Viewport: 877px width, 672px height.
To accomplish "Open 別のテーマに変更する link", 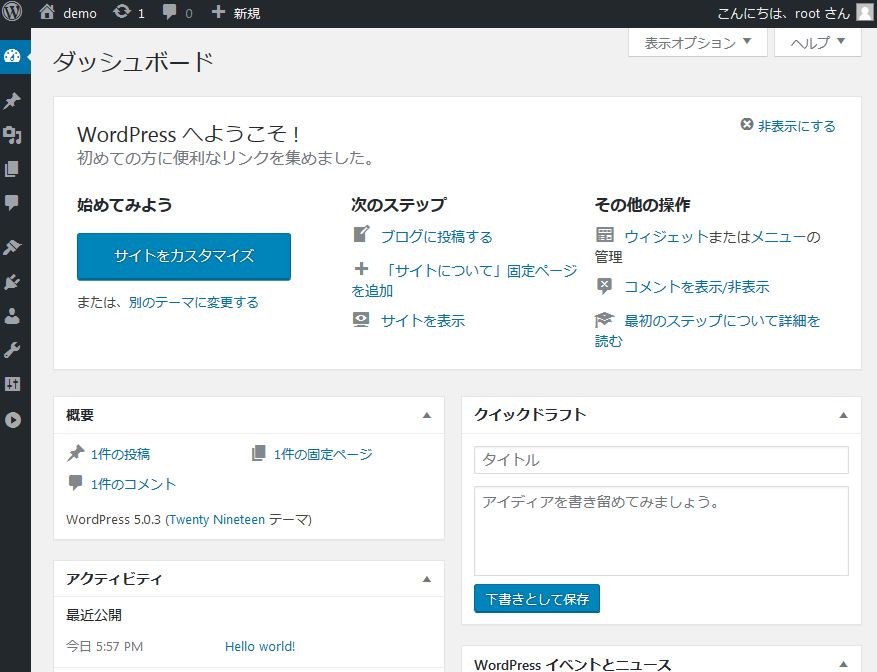I will 194,303.
